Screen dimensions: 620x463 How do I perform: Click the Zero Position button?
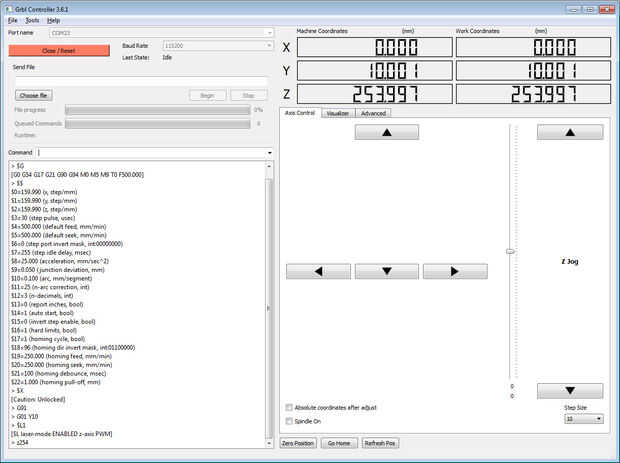click(x=298, y=443)
